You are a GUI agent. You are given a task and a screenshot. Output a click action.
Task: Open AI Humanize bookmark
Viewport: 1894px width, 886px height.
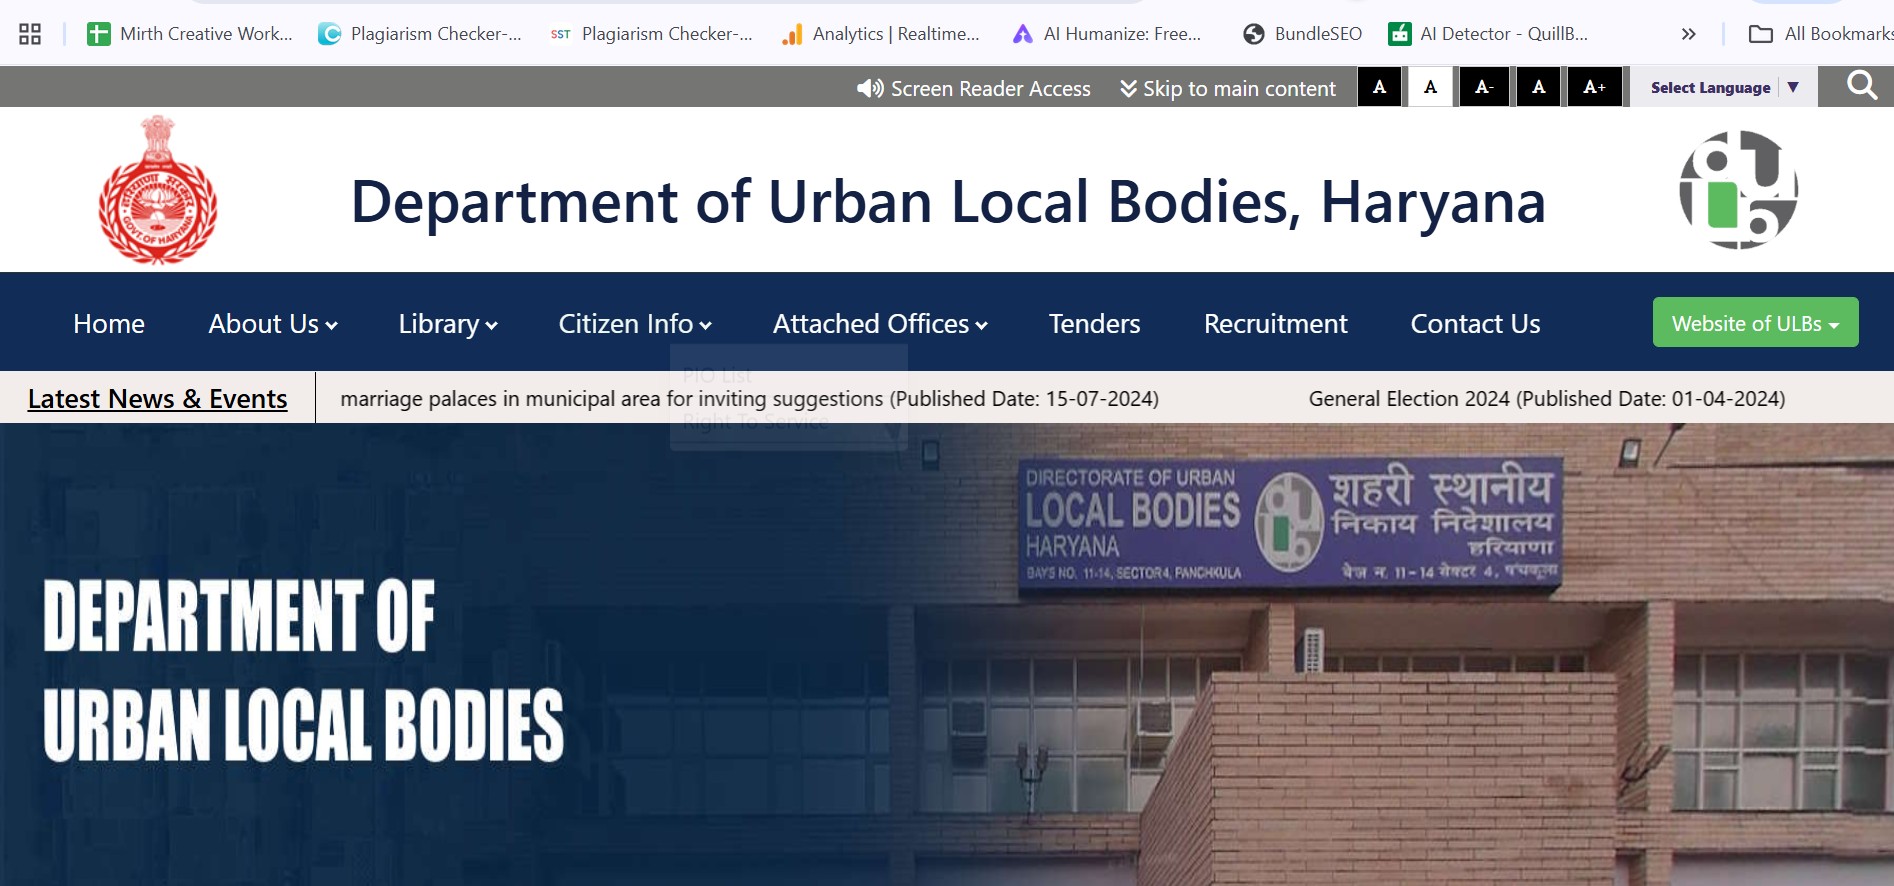[1107, 34]
